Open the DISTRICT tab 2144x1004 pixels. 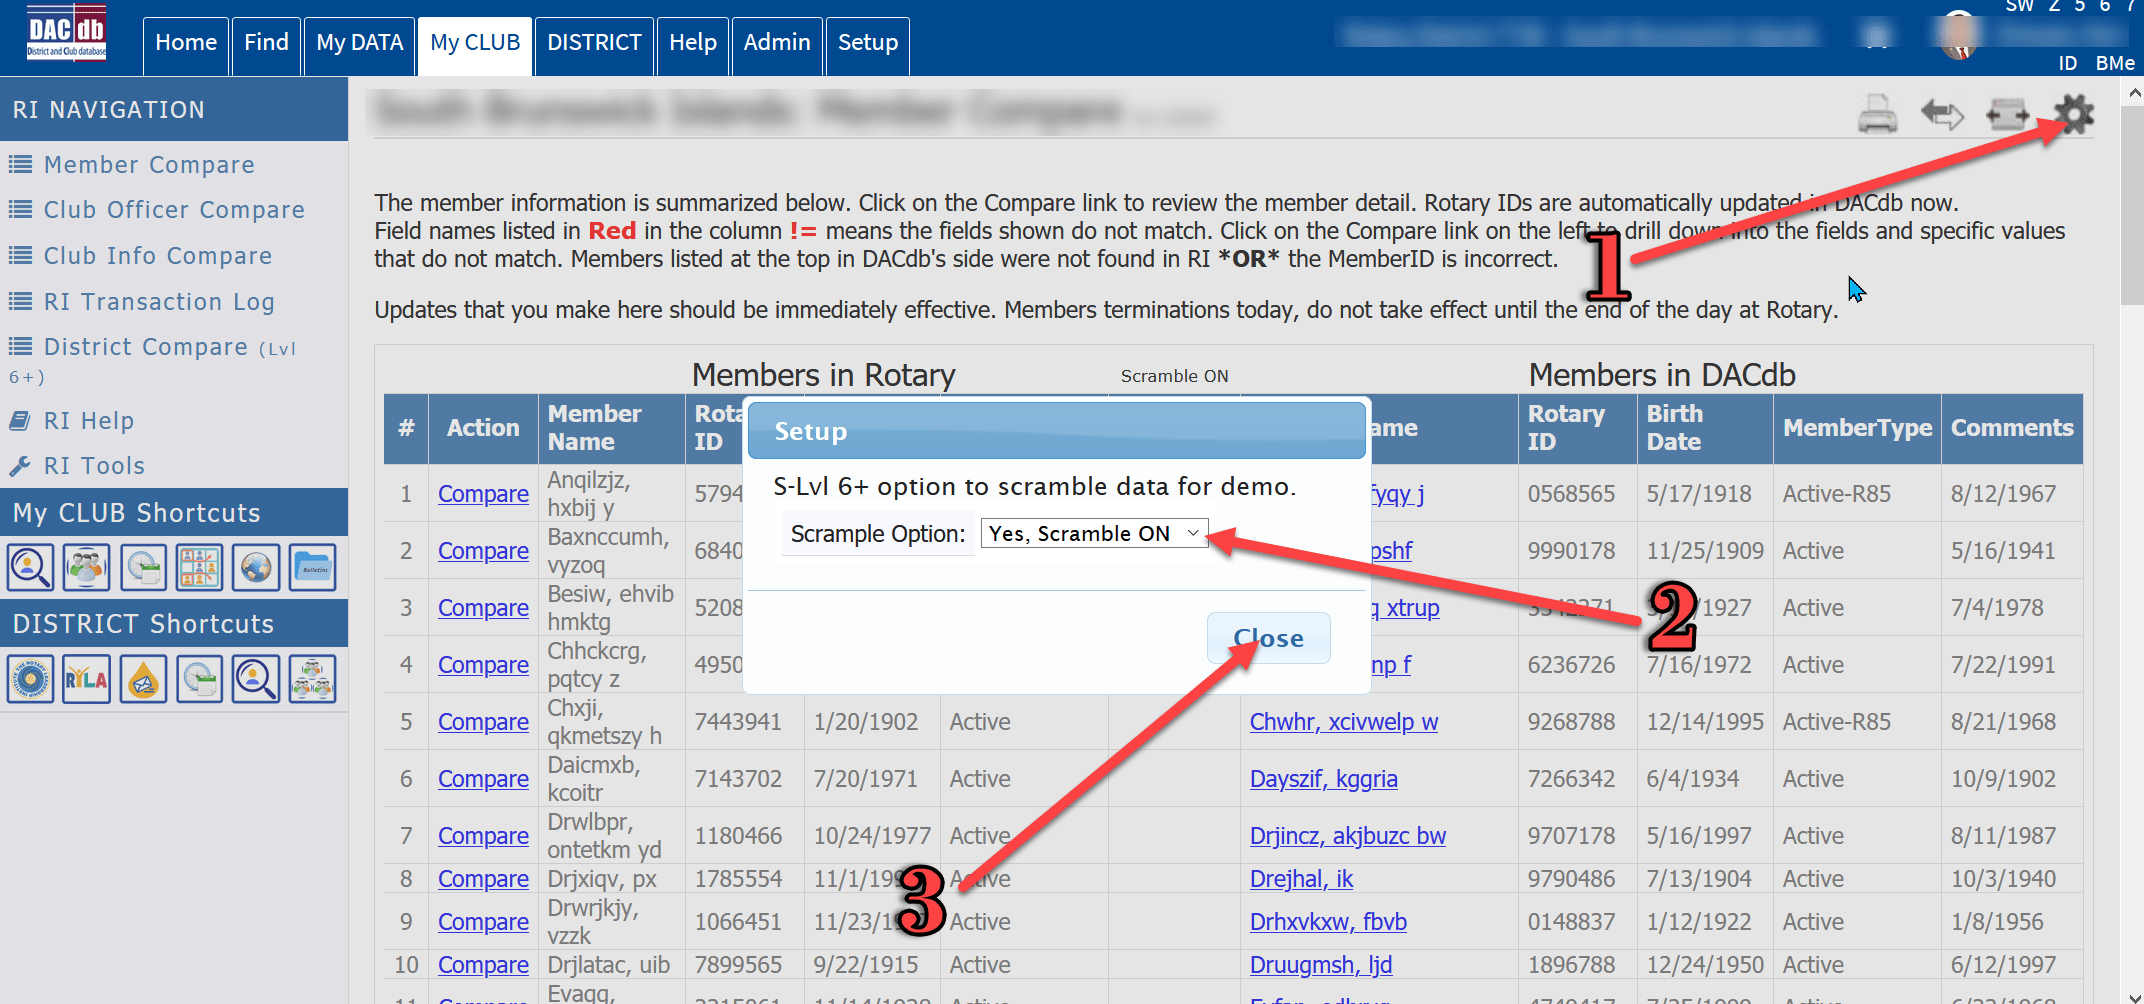pos(594,46)
